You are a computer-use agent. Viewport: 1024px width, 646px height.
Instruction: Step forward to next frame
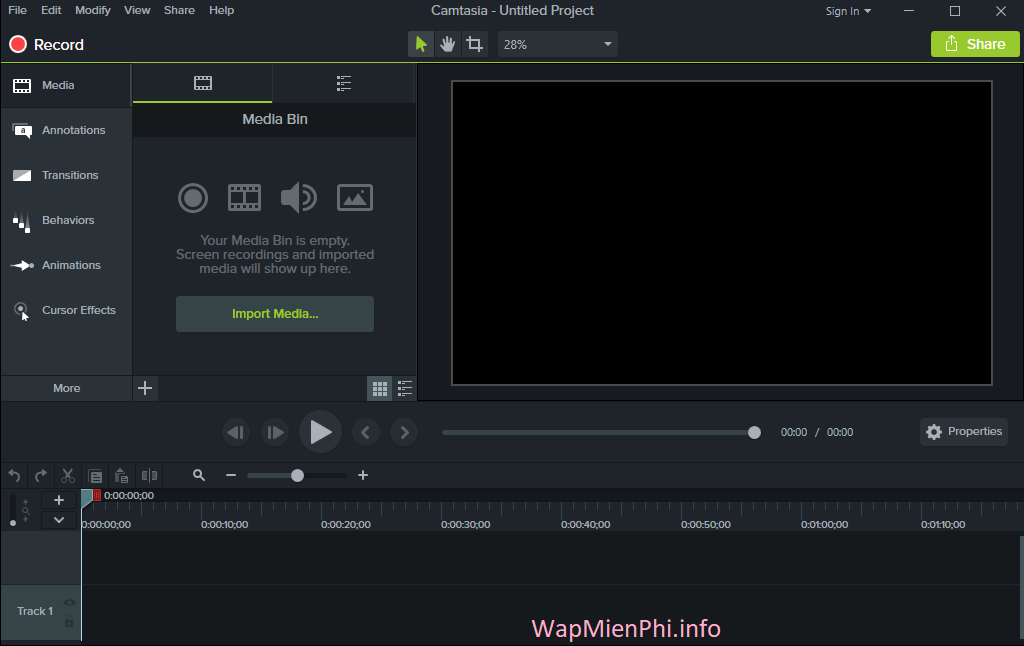(x=275, y=432)
